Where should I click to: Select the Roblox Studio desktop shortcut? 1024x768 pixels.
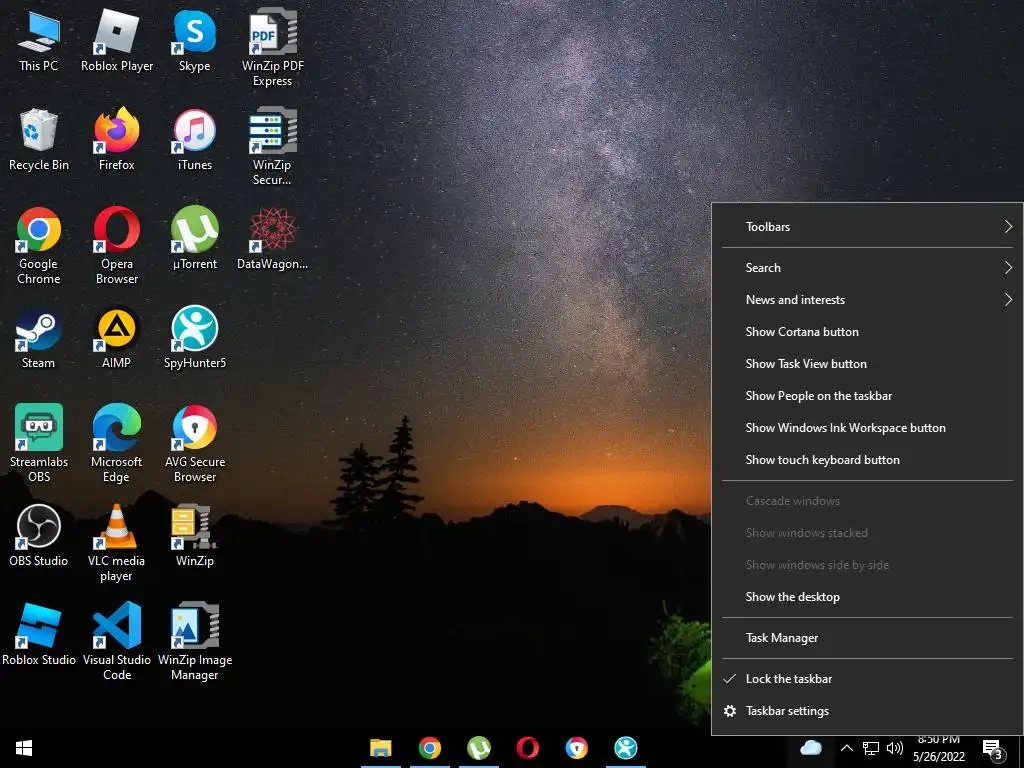point(39,635)
